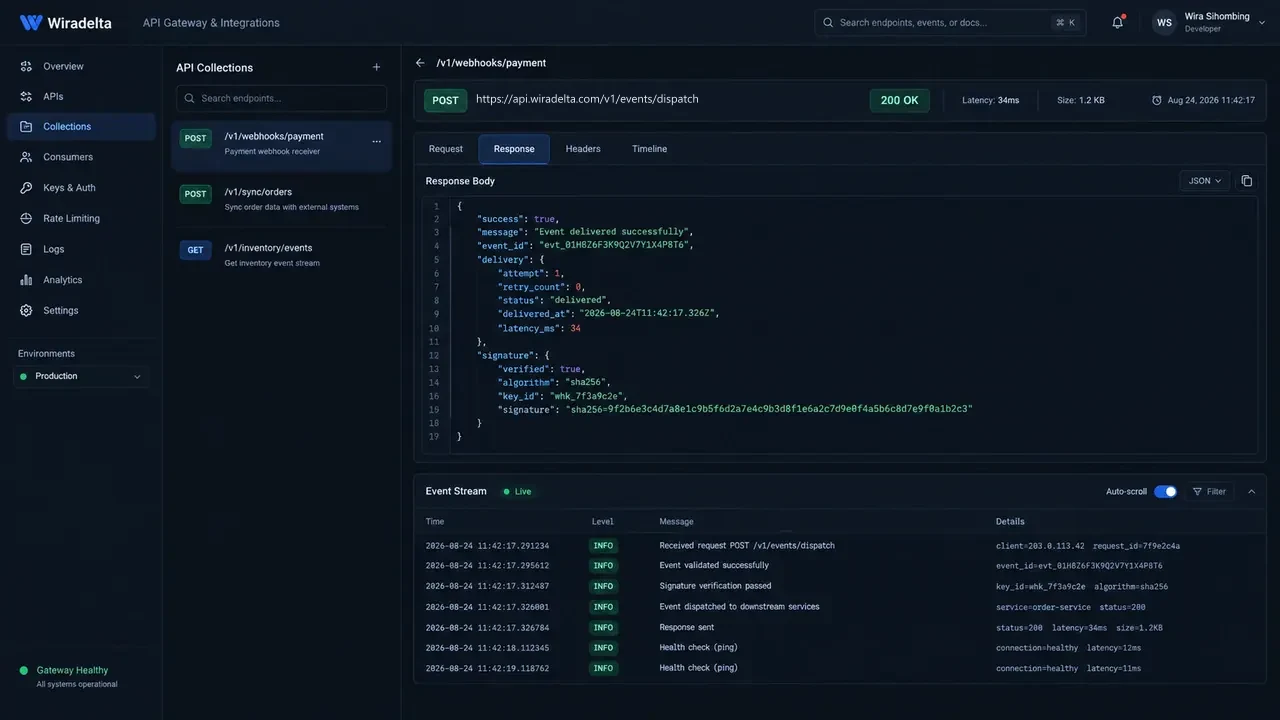Open Filter for event stream

pos(1210,491)
